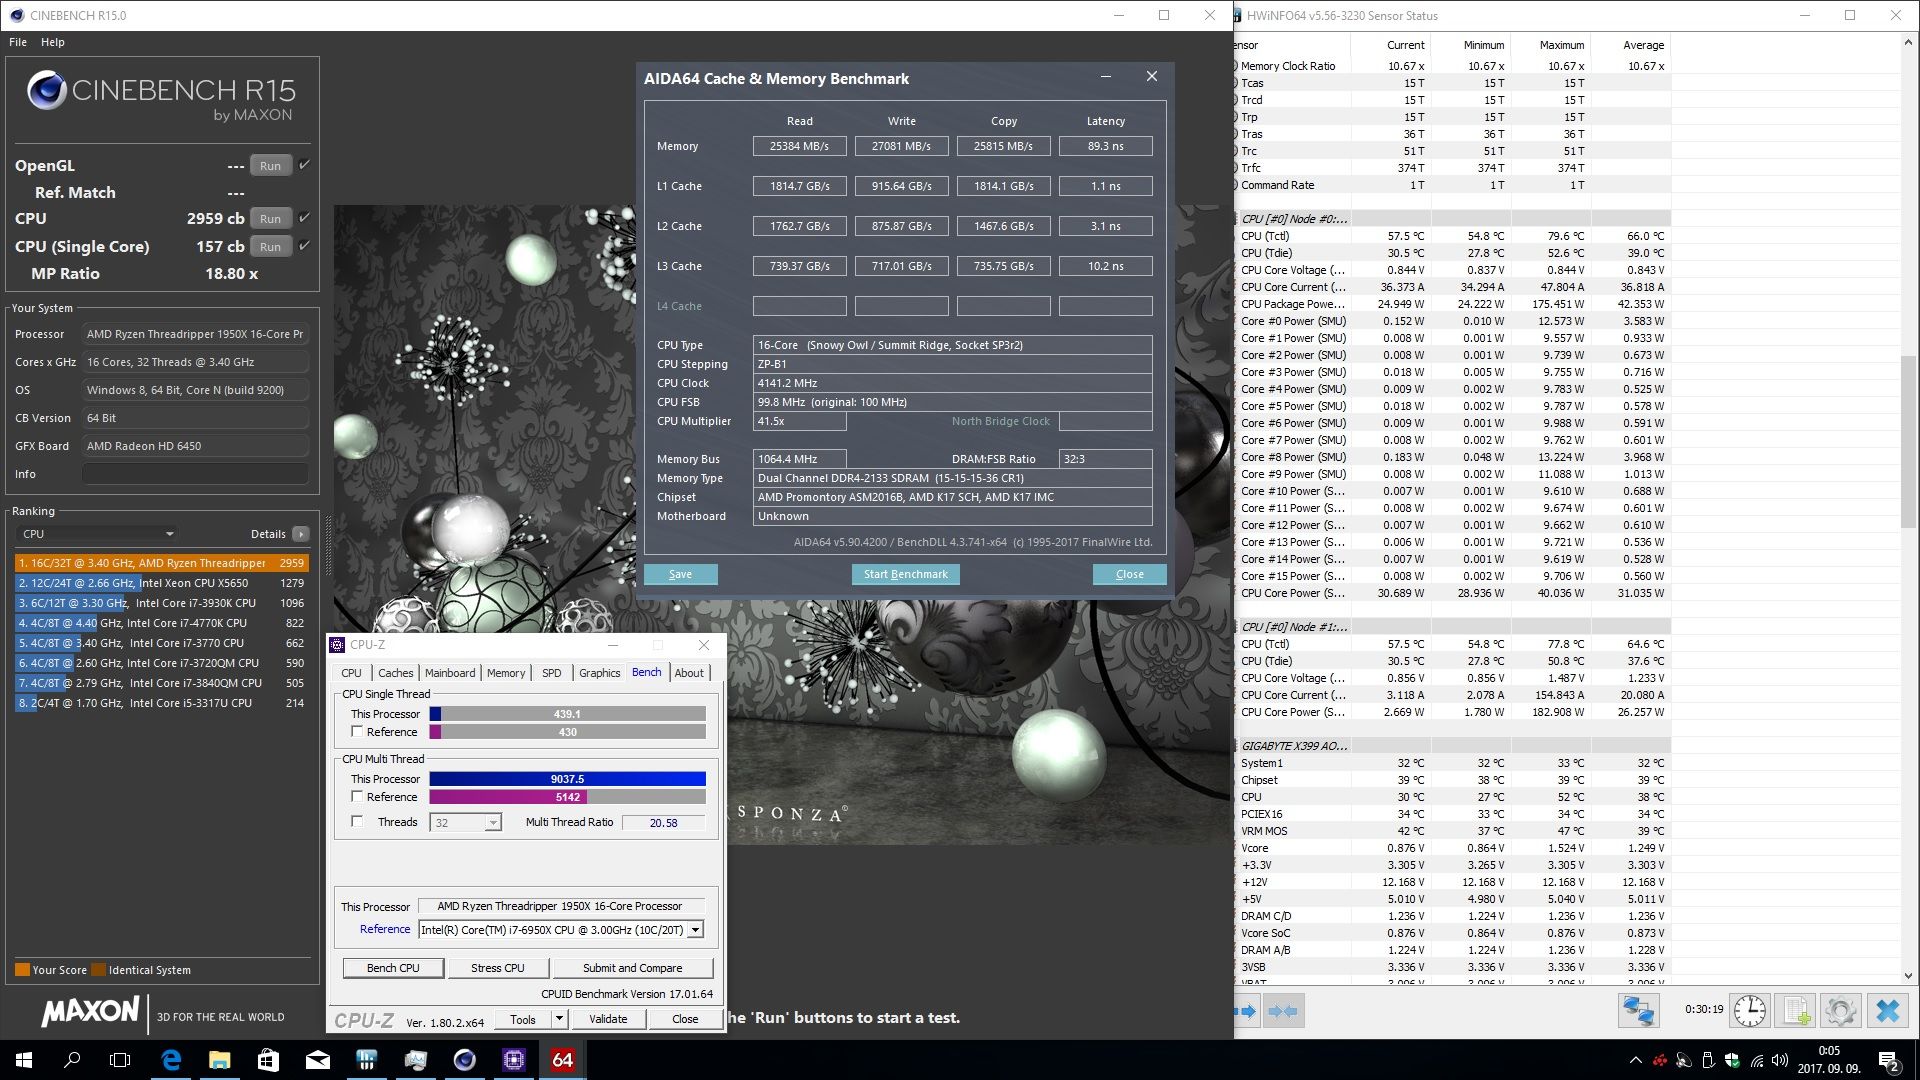
Task: Run the CPU Single Core test
Action: [270, 247]
